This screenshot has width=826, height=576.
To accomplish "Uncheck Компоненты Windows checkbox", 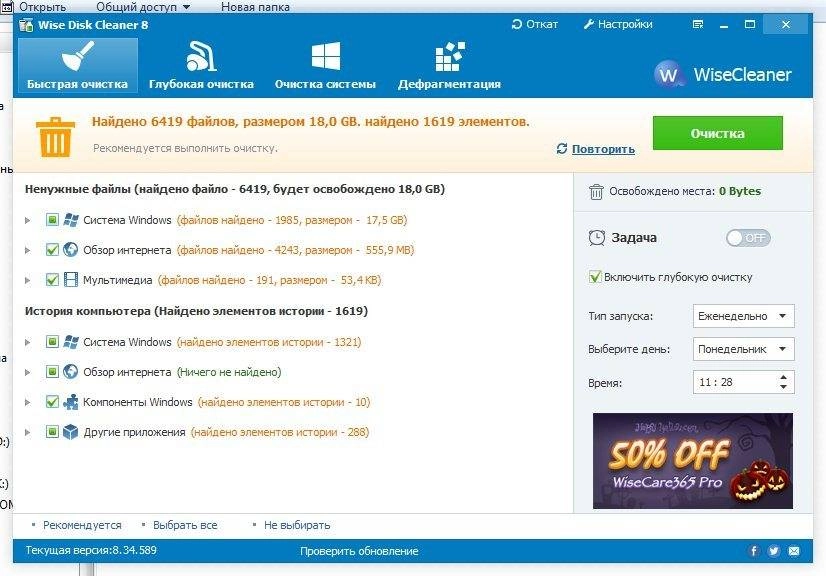I will coord(52,402).
